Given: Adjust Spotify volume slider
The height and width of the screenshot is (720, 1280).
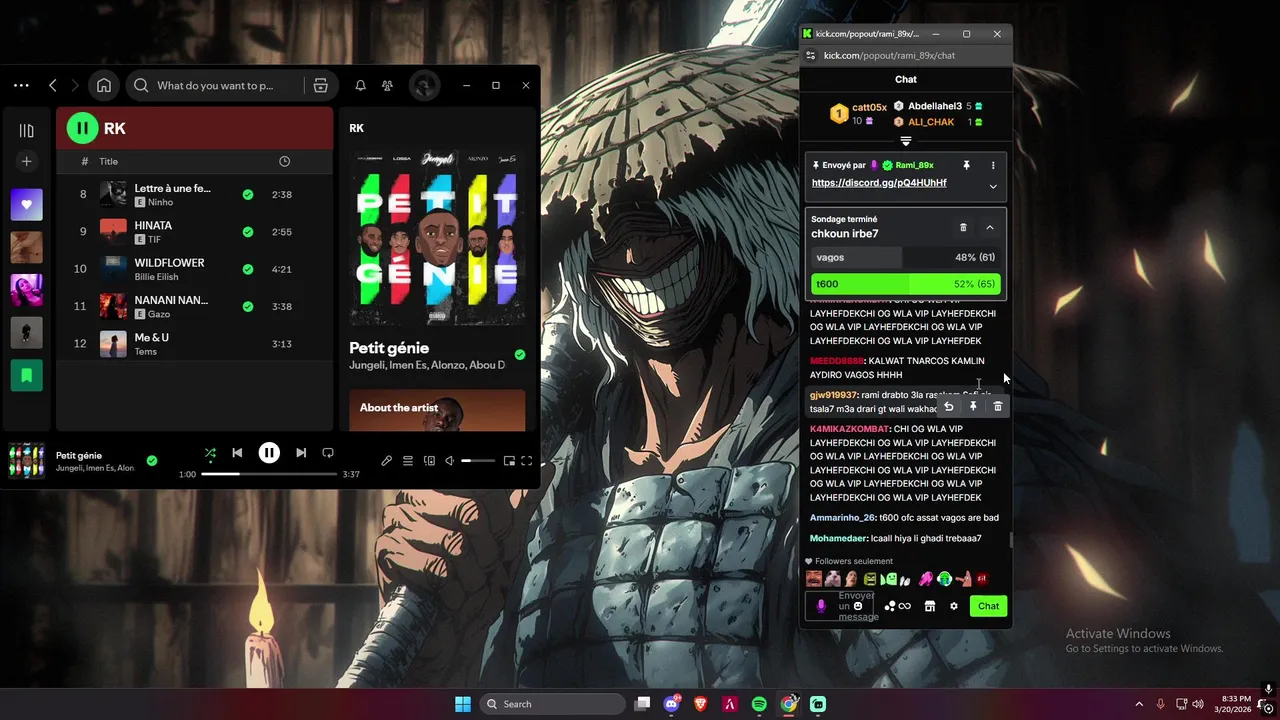Looking at the screenshot, I should point(478,461).
